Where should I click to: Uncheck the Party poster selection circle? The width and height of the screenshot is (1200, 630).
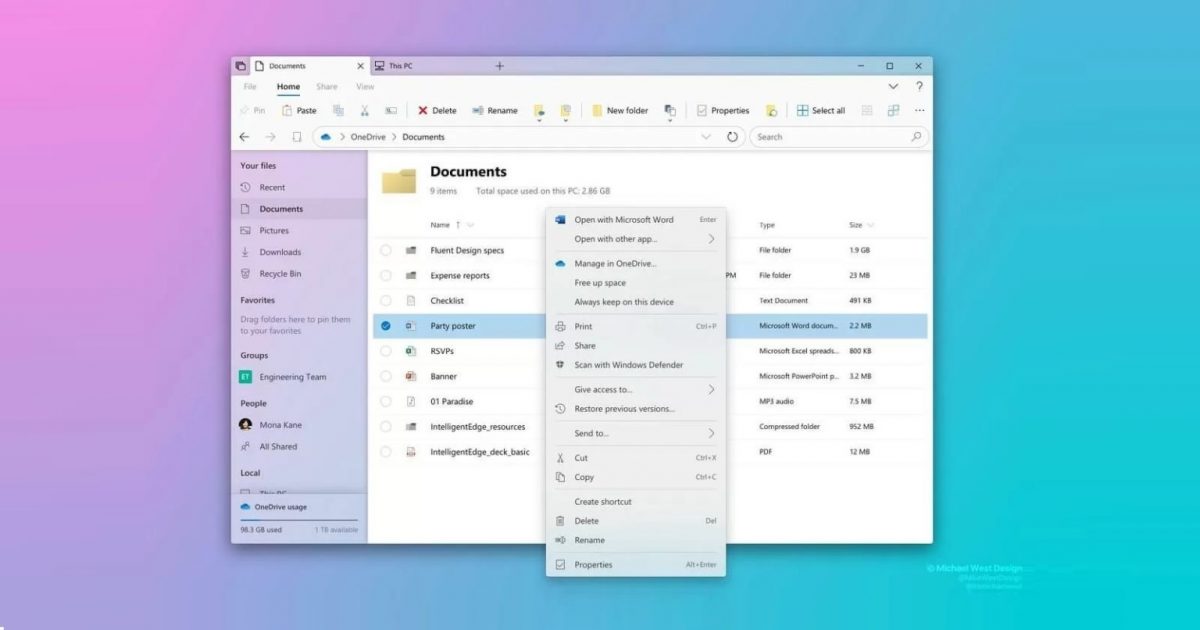pyautogui.click(x=385, y=326)
